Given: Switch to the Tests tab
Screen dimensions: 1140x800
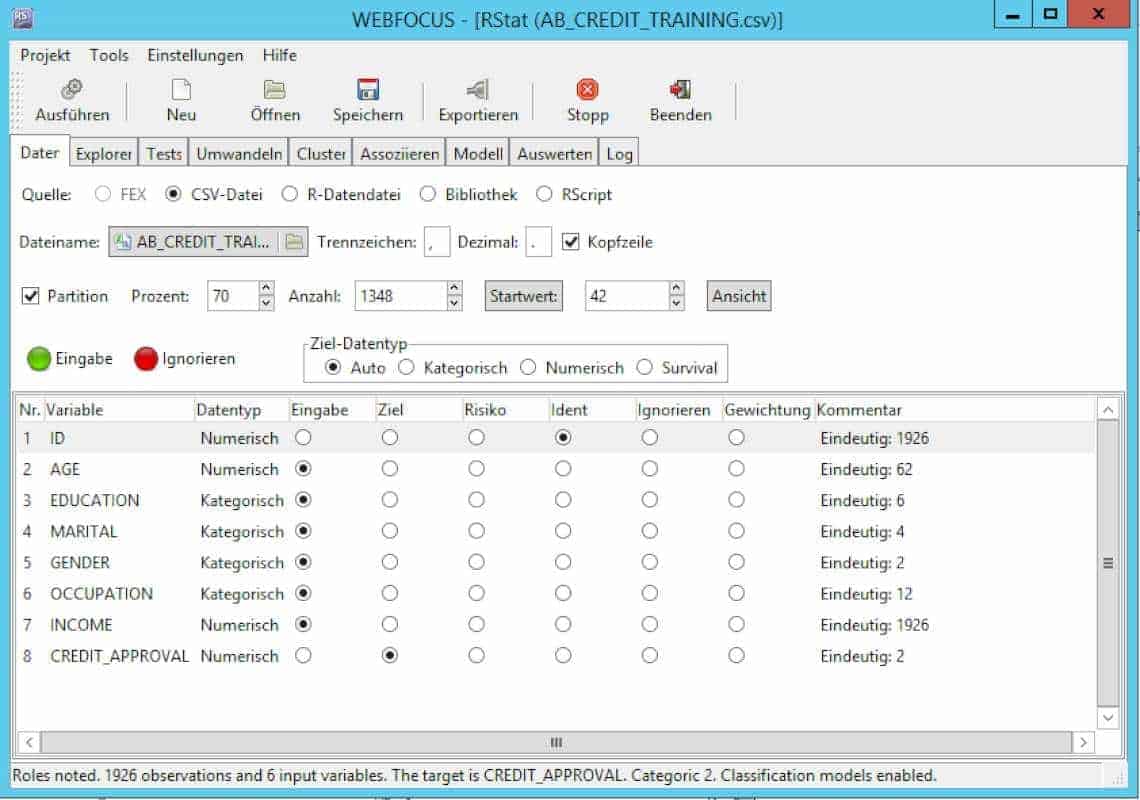Looking at the screenshot, I should (x=164, y=154).
